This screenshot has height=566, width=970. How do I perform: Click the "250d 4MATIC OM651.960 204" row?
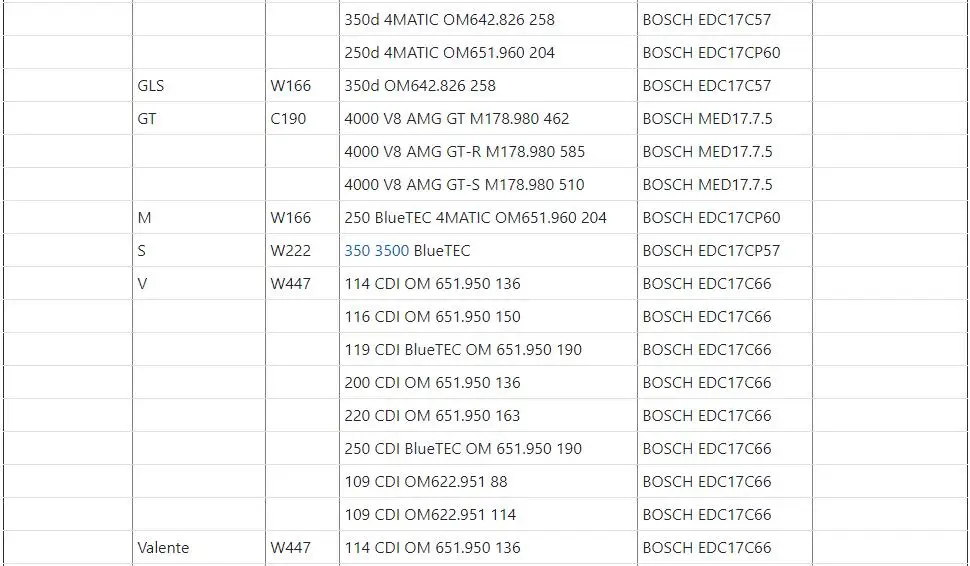click(x=488, y=53)
